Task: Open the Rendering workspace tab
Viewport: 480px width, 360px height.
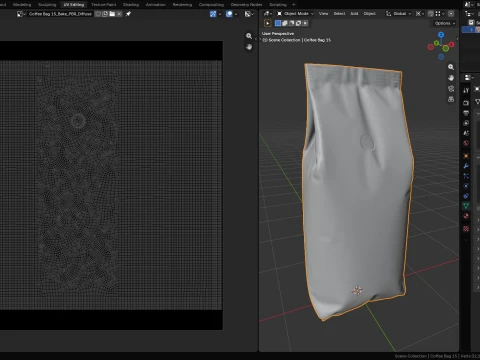Action: coord(182,5)
